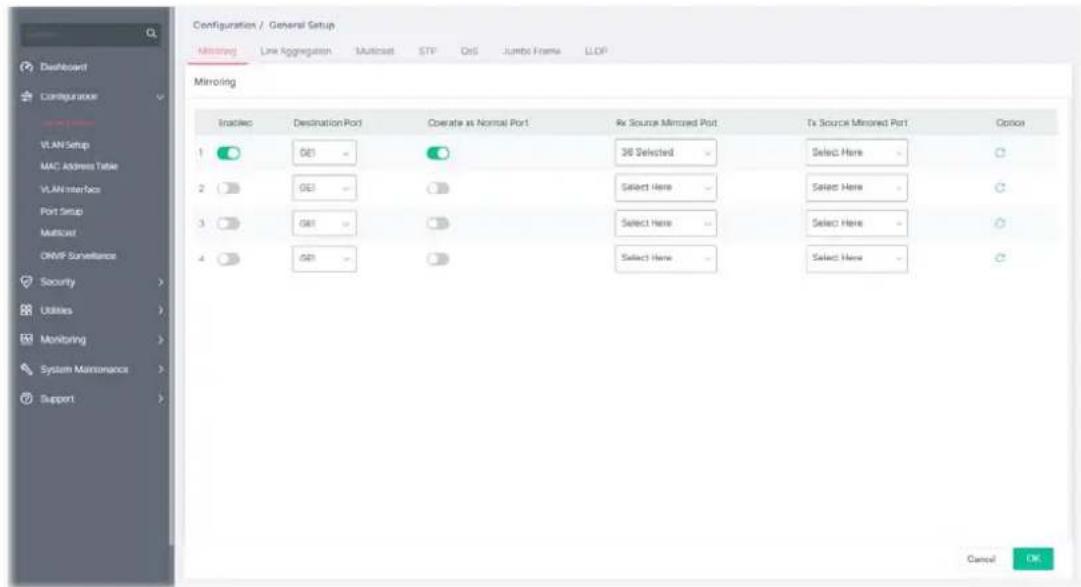Open row 4 Tx Source Mirrored Port dropdown
Image resolution: width=1081 pixels, height=587 pixels.
(x=856, y=259)
